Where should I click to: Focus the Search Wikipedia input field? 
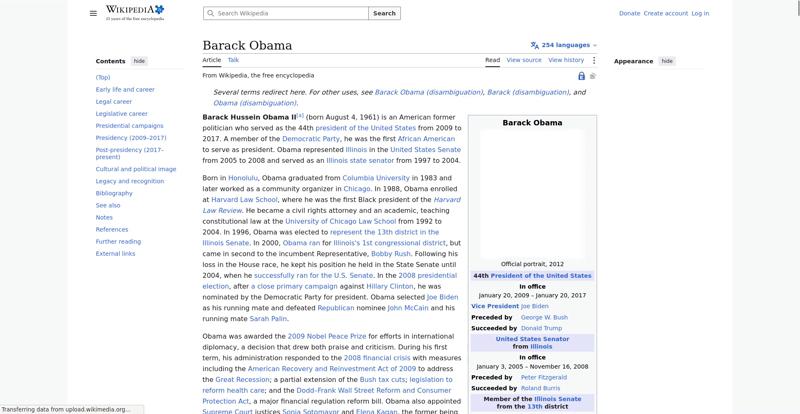[x=286, y=13]
